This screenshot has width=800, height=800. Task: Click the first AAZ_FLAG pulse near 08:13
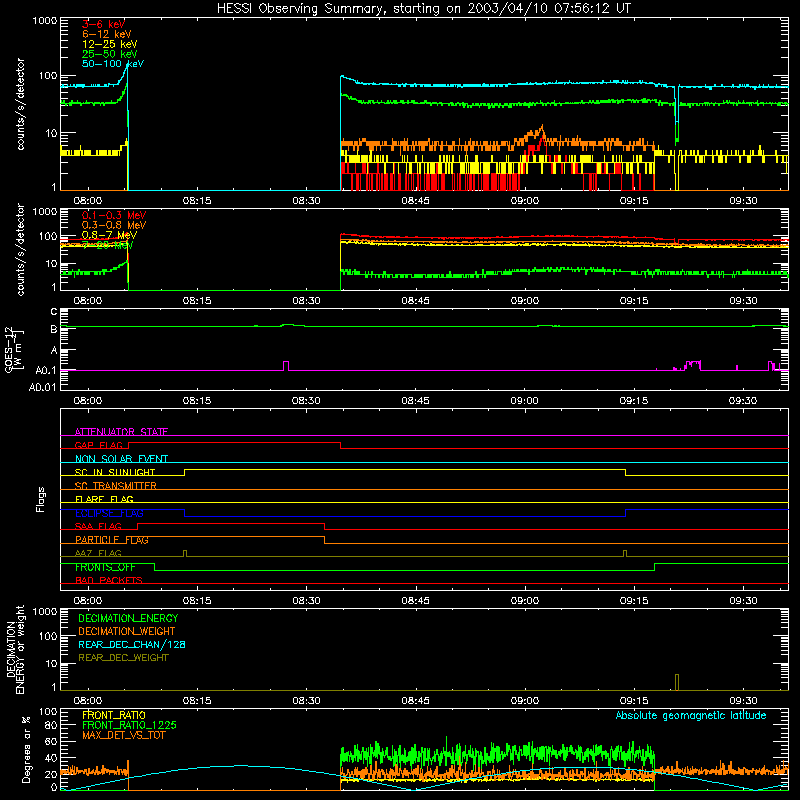(x=185, y=554)
